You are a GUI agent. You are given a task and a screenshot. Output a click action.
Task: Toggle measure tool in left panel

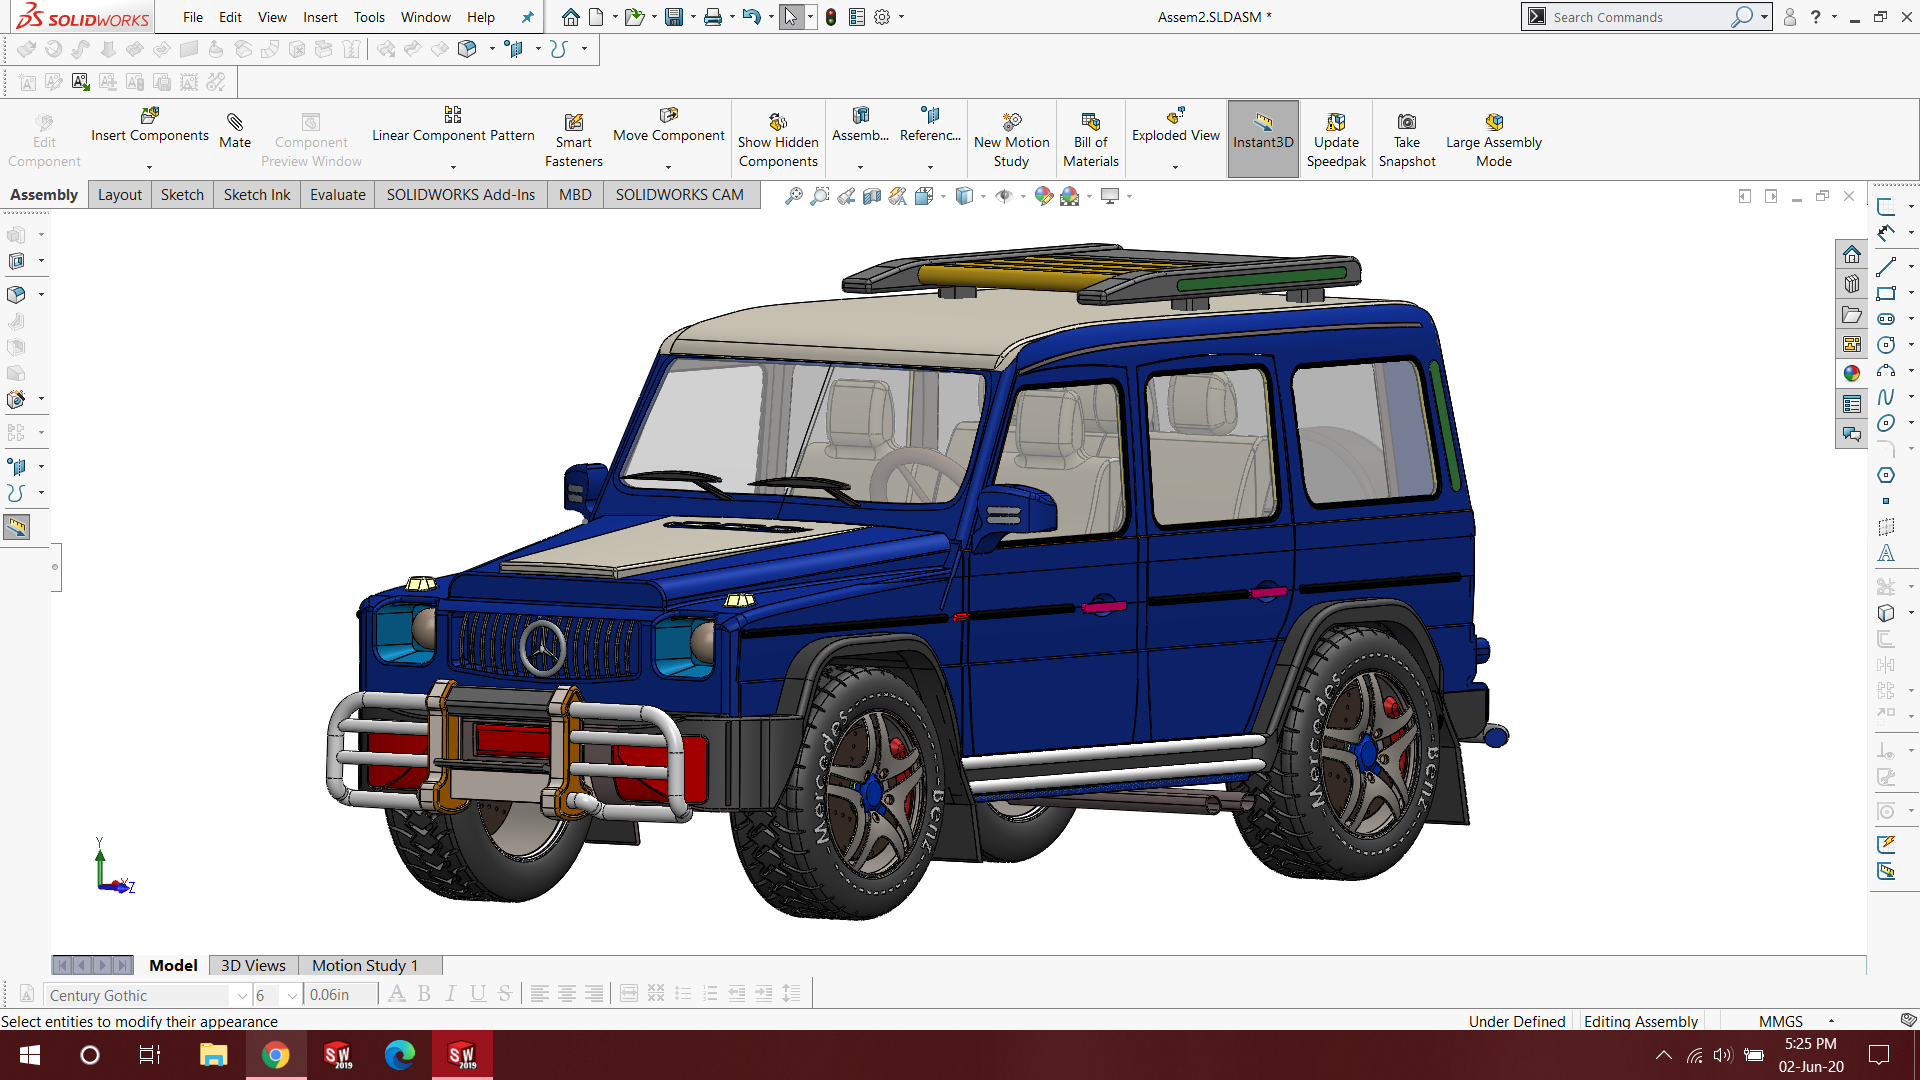coord(17,527)
